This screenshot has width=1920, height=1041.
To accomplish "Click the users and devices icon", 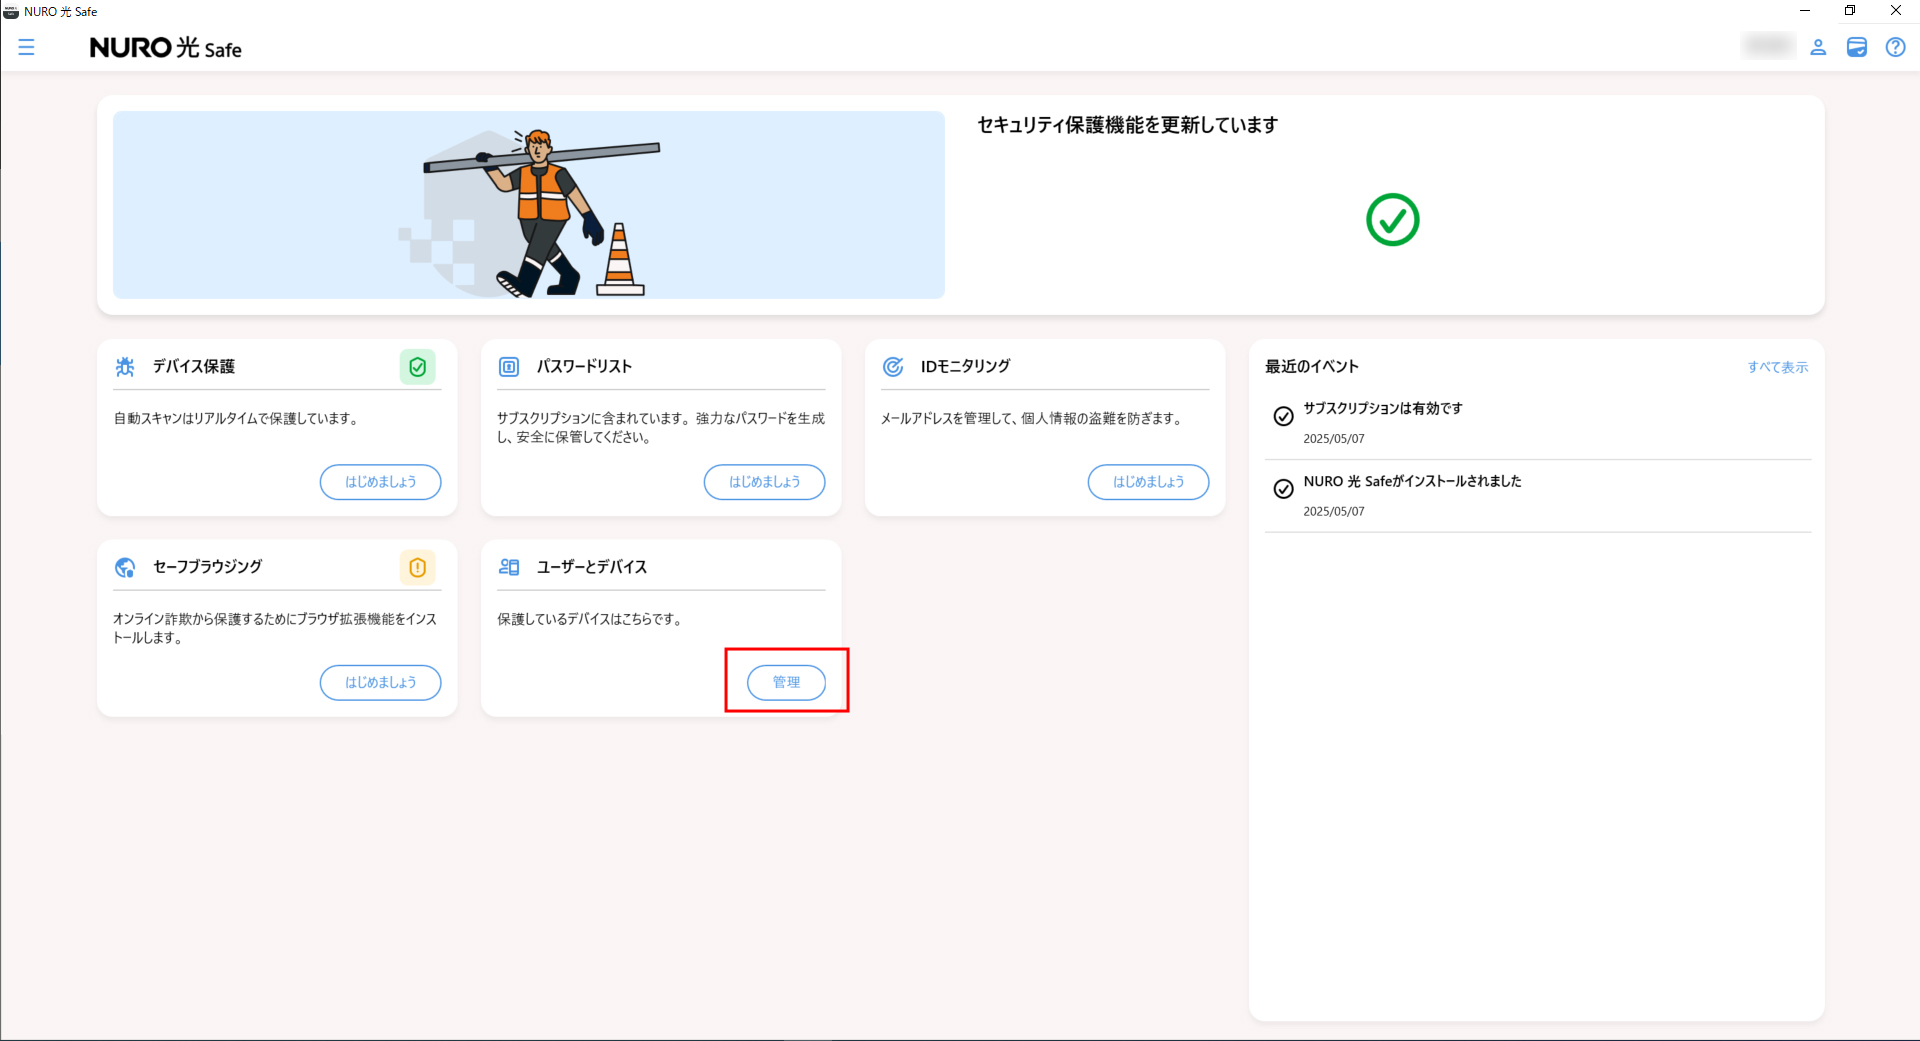I will [x=509, y=567].
